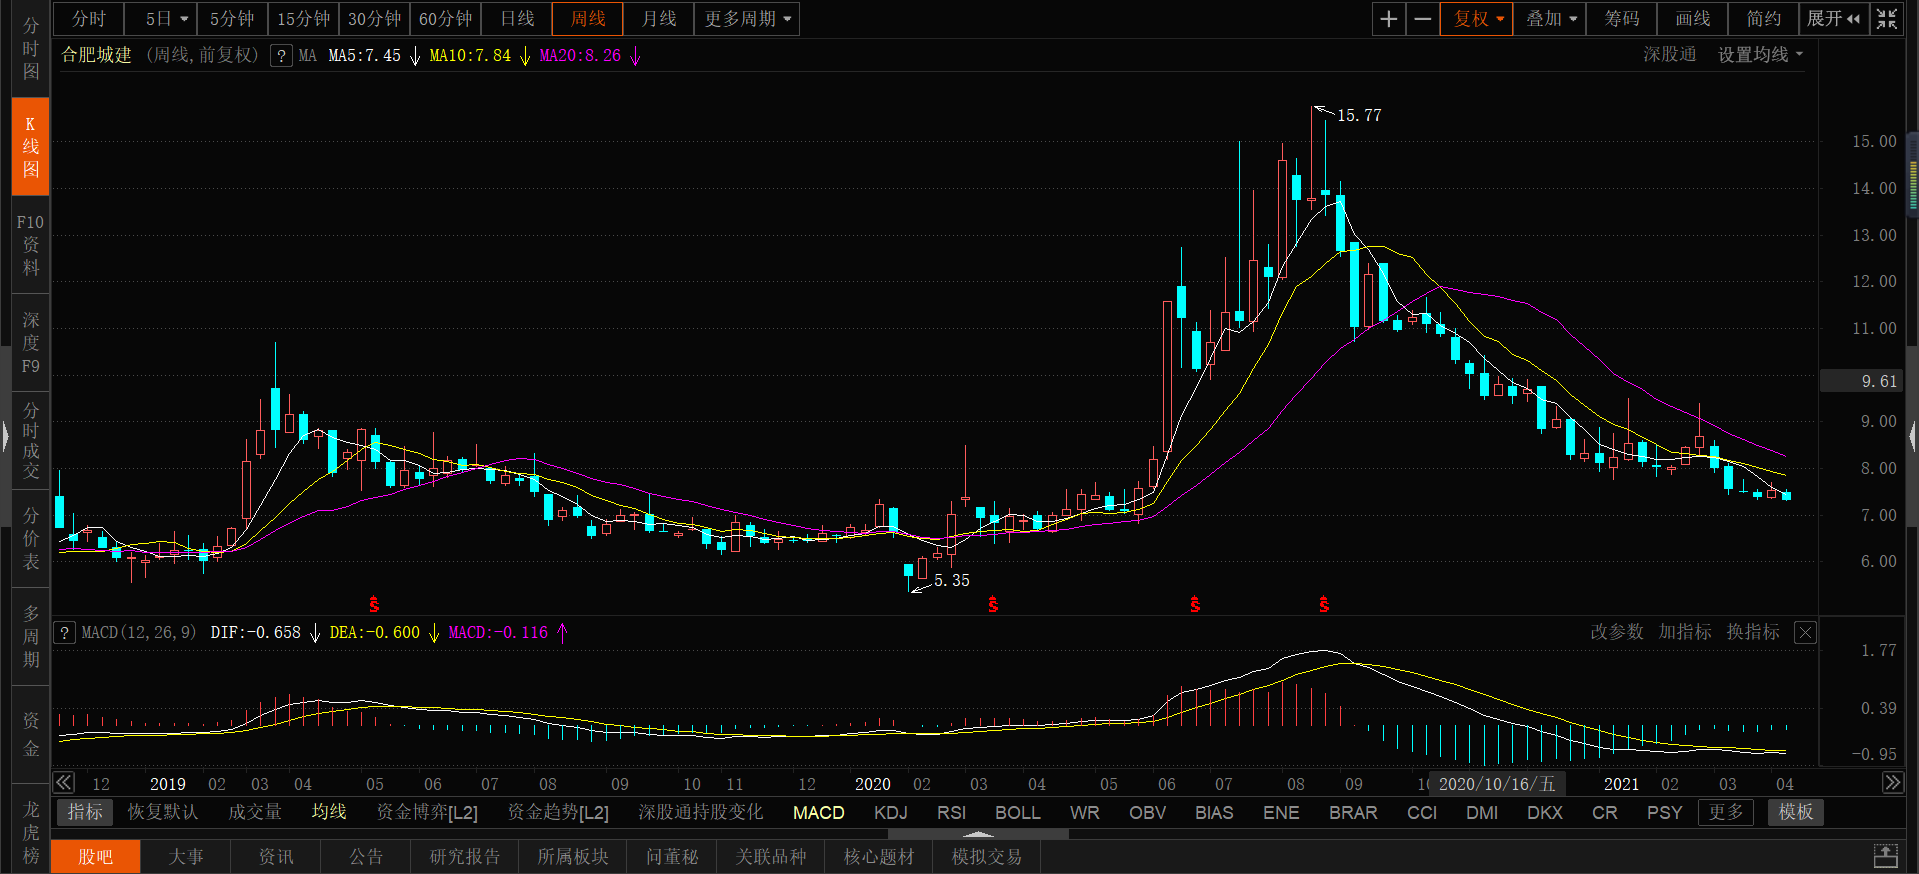Click the MACD question mark help icon
This screenshot has height=874, width=1919.
[65, 633]
